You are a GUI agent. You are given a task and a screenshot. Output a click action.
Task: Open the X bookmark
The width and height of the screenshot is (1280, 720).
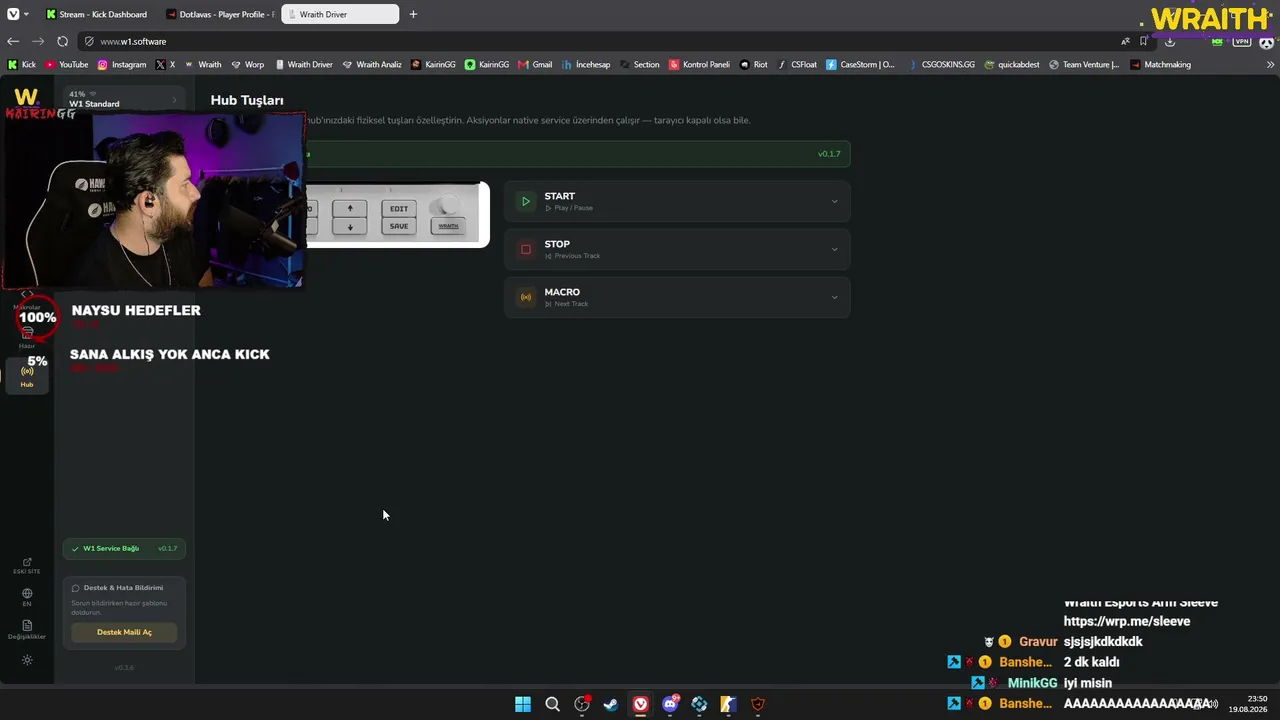pyautogui.click(x=165, y=65)
